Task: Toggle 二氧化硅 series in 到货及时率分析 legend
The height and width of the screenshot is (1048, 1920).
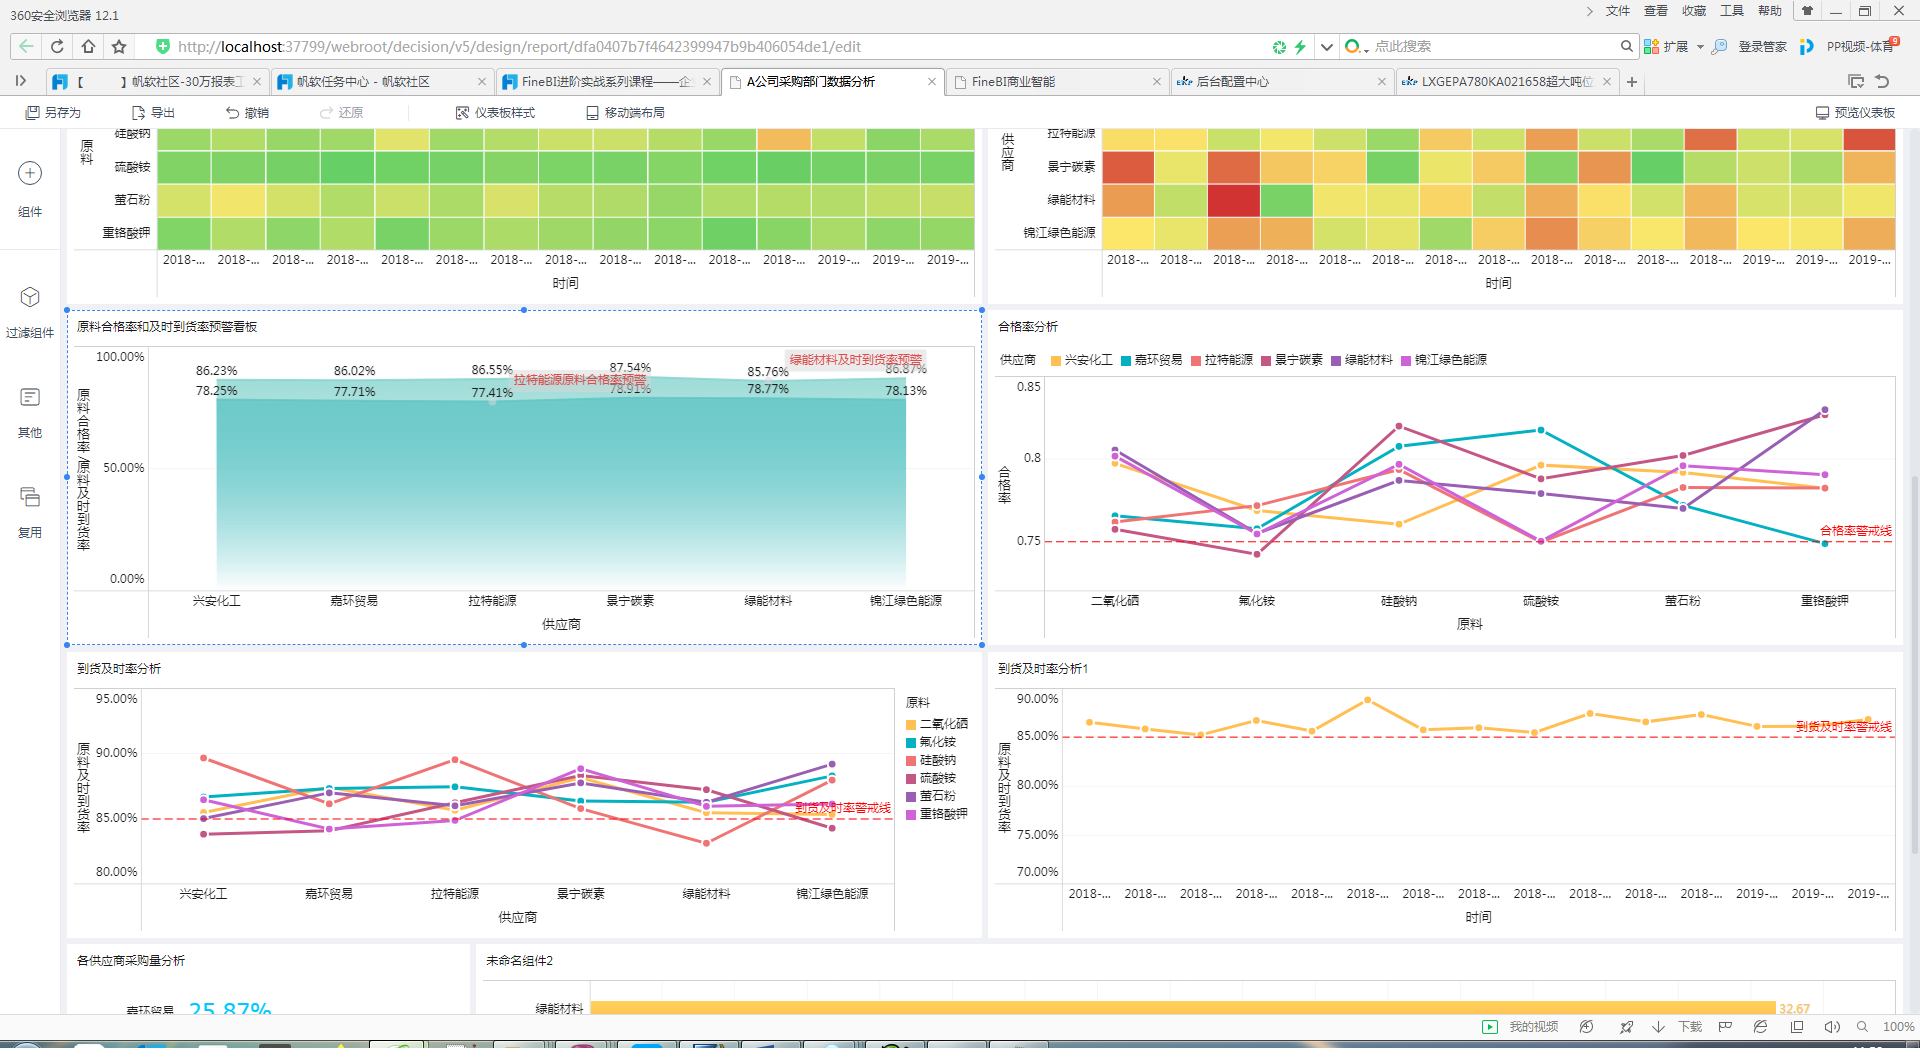Action: pos(936,724)
